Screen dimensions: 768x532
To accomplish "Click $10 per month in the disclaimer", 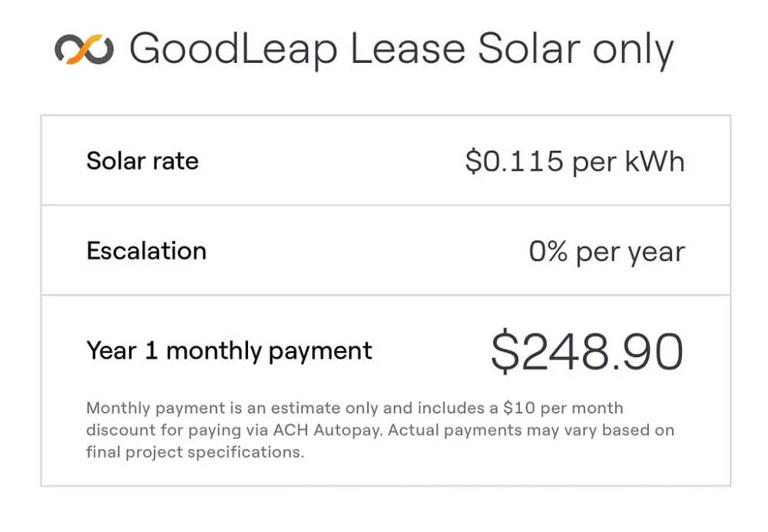I will coord(563,408).
